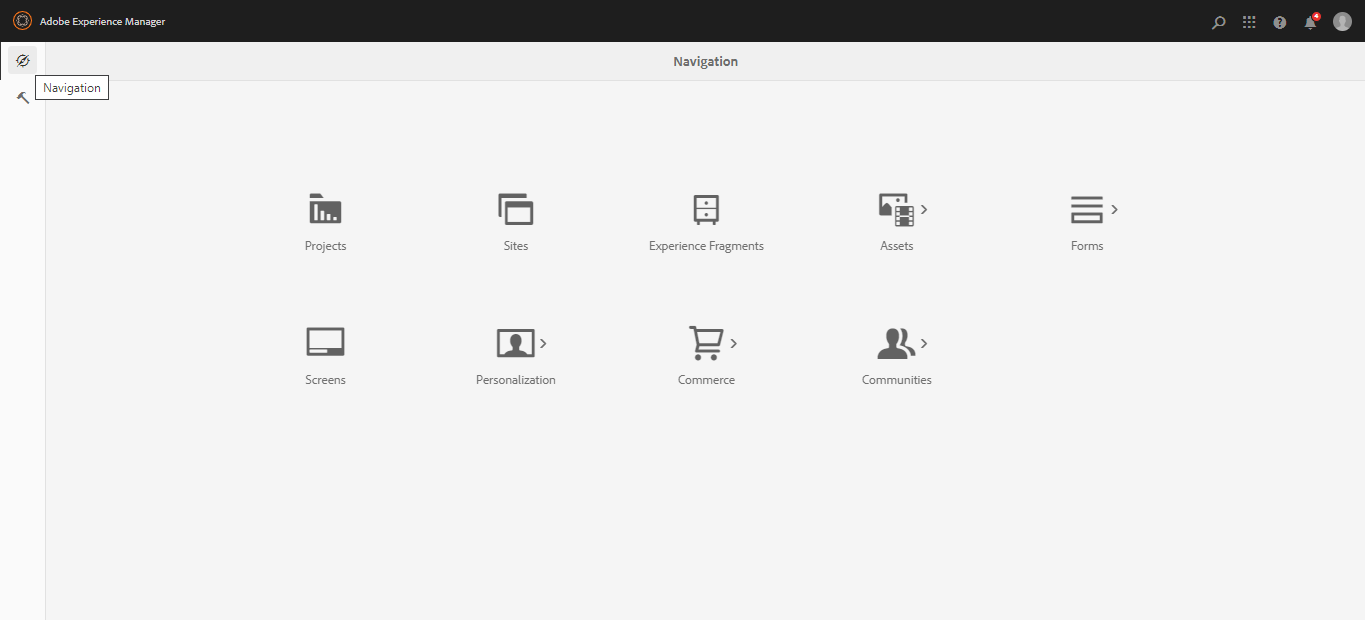Screen dimensions: 1365x620
Task: Expand the Communities submenu chevron
Action: (x=924, y=343)
